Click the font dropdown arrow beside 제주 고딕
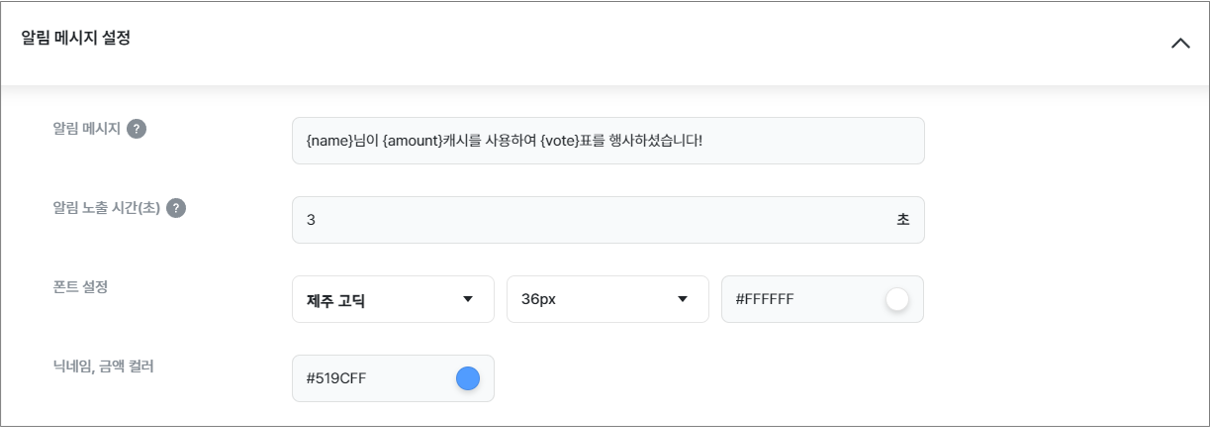Screen dimensions: 1210x427 coord(467,299)
